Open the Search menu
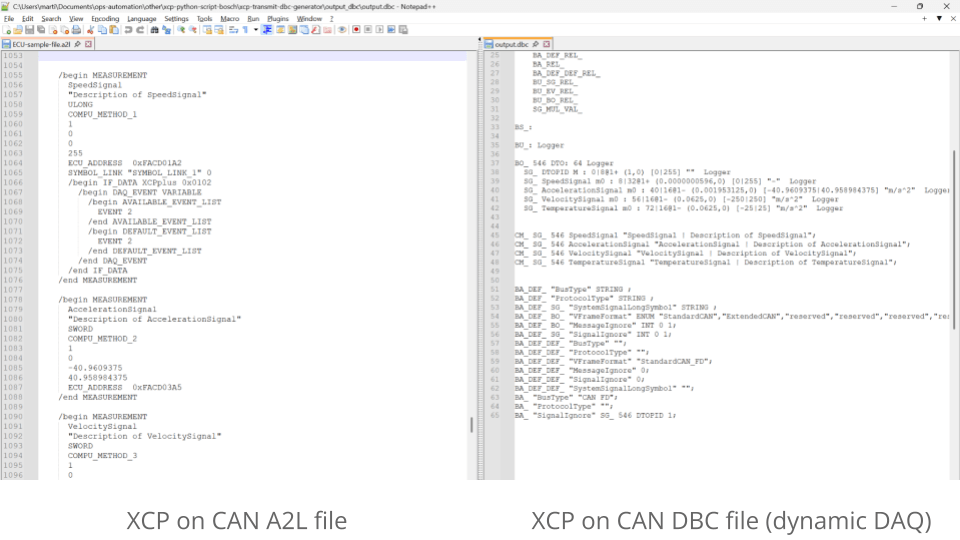The width and height of the screenshot is (960, 540). pyautogui.click(x=51, y=19)
